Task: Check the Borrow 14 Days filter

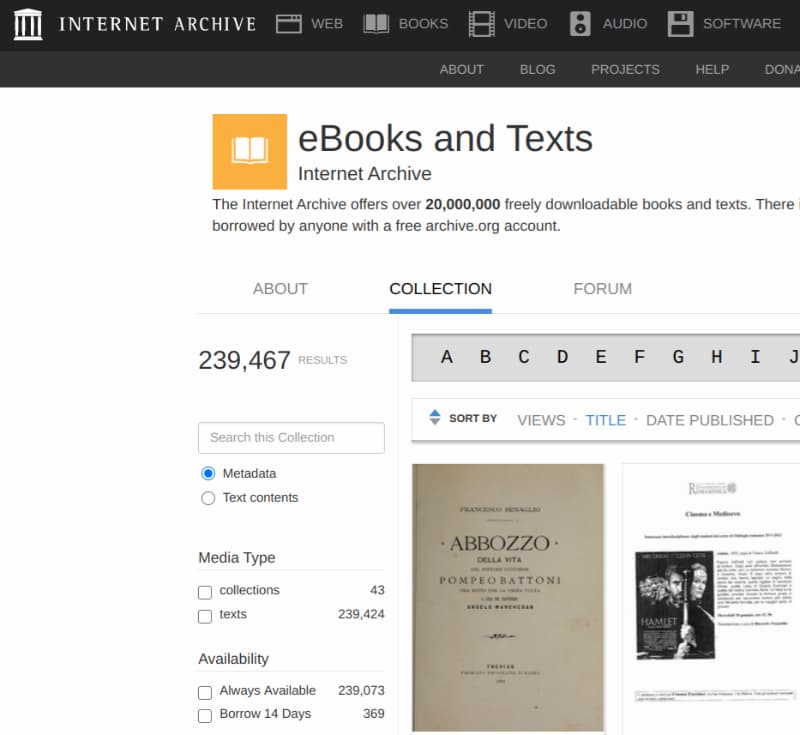Action: tap(205, 715)
